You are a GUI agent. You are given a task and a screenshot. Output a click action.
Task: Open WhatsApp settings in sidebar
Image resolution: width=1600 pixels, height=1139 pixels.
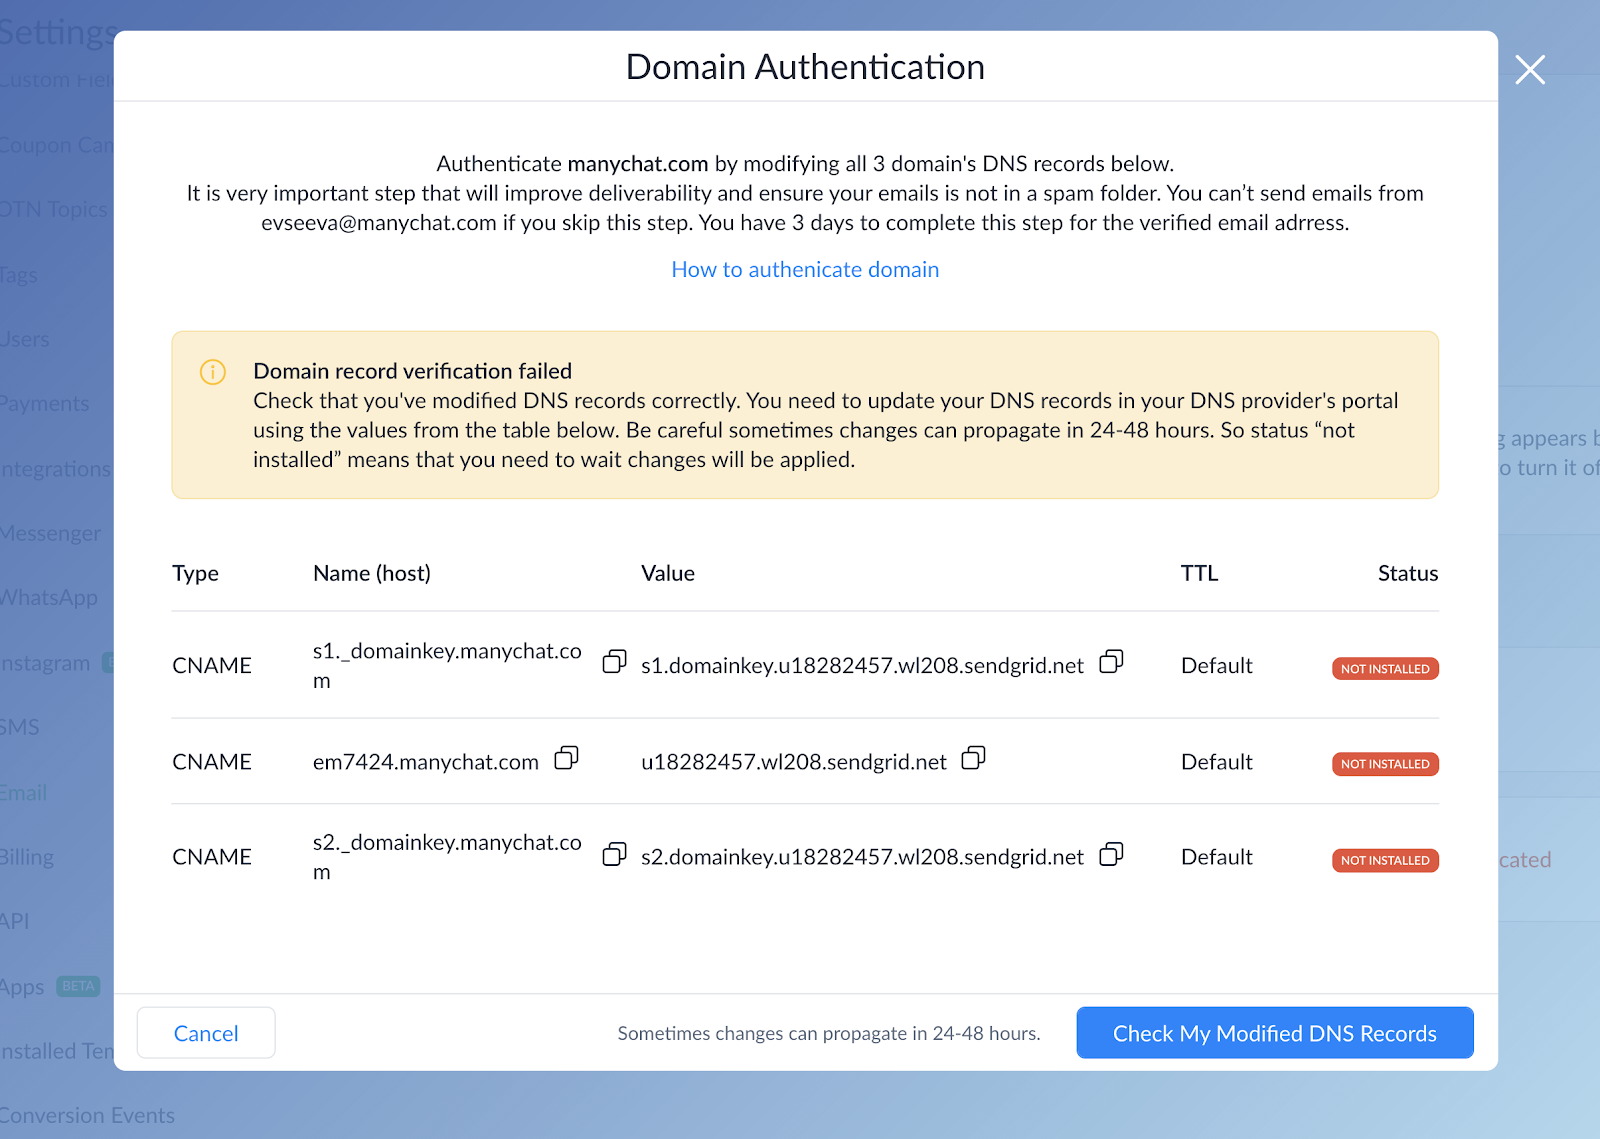pyautogui.click(x=50, y=598)
